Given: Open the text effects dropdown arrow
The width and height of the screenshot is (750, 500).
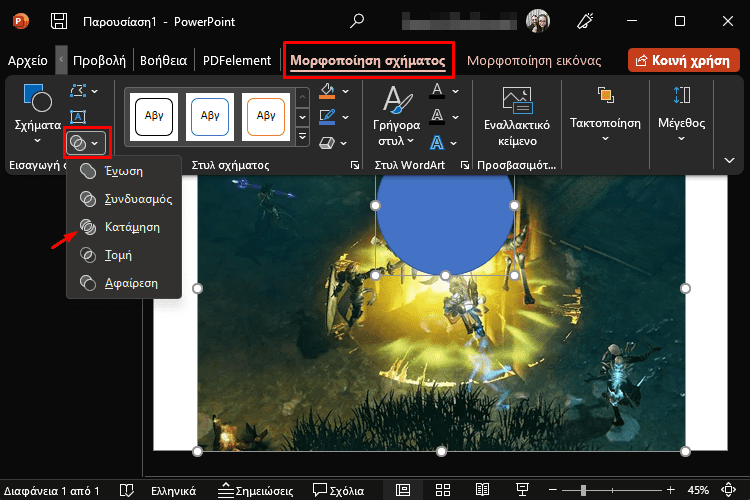Looking at the screenshot, I should click(453, 143).
